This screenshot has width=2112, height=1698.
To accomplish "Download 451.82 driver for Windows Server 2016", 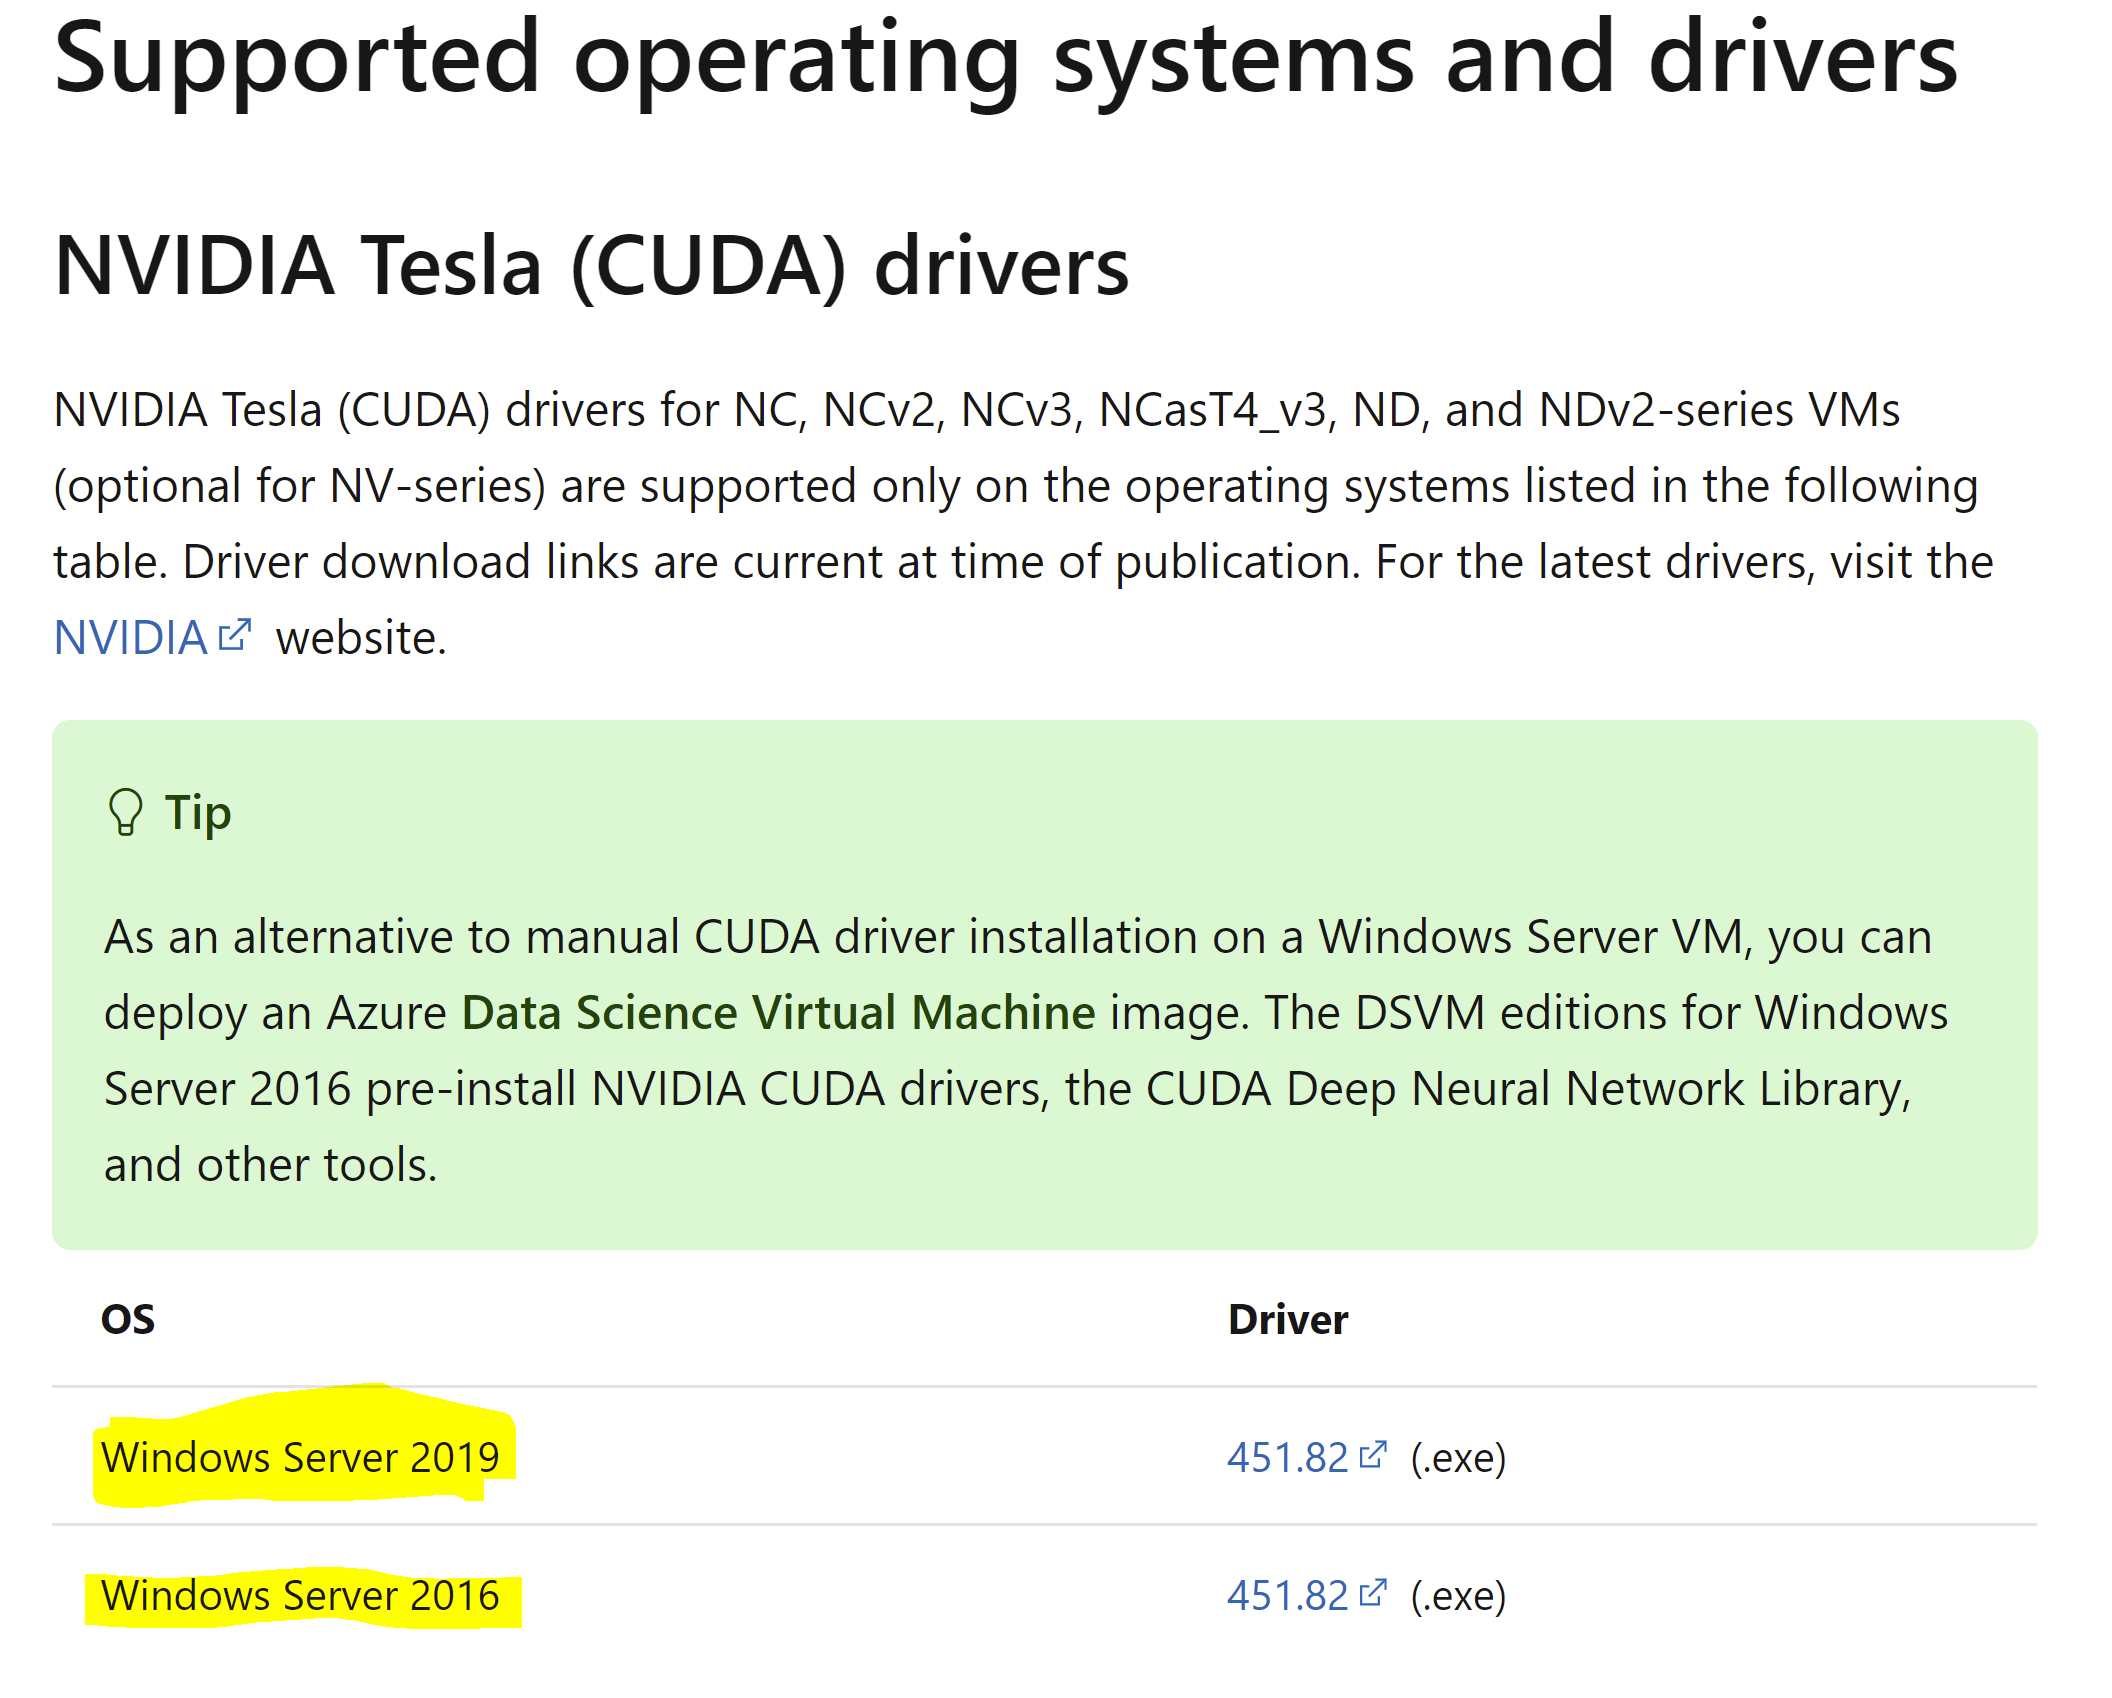I will coord(1287,1596).
